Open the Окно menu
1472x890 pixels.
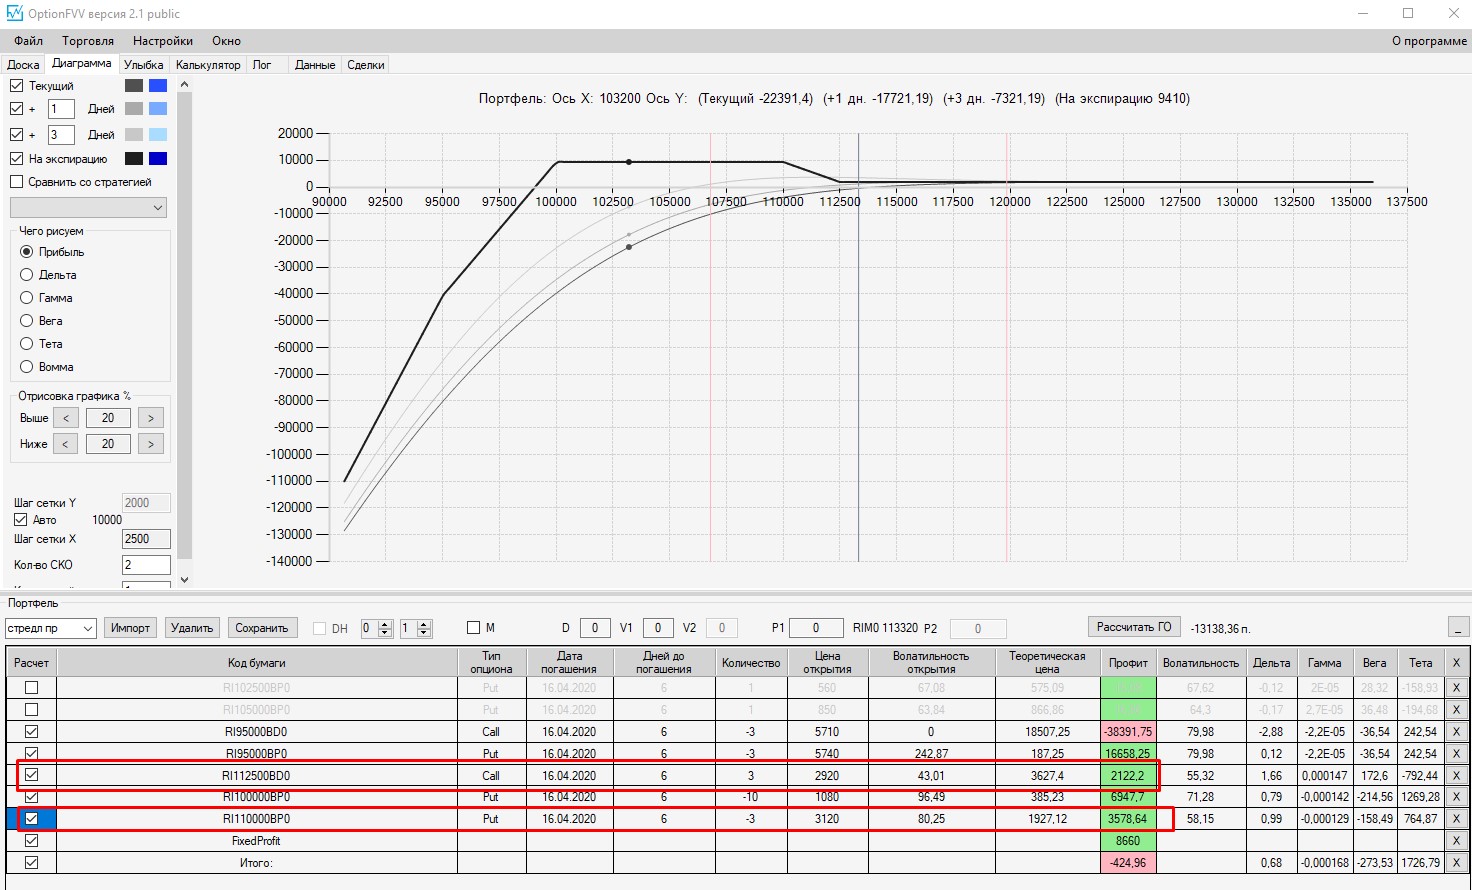tap(227, 41)
